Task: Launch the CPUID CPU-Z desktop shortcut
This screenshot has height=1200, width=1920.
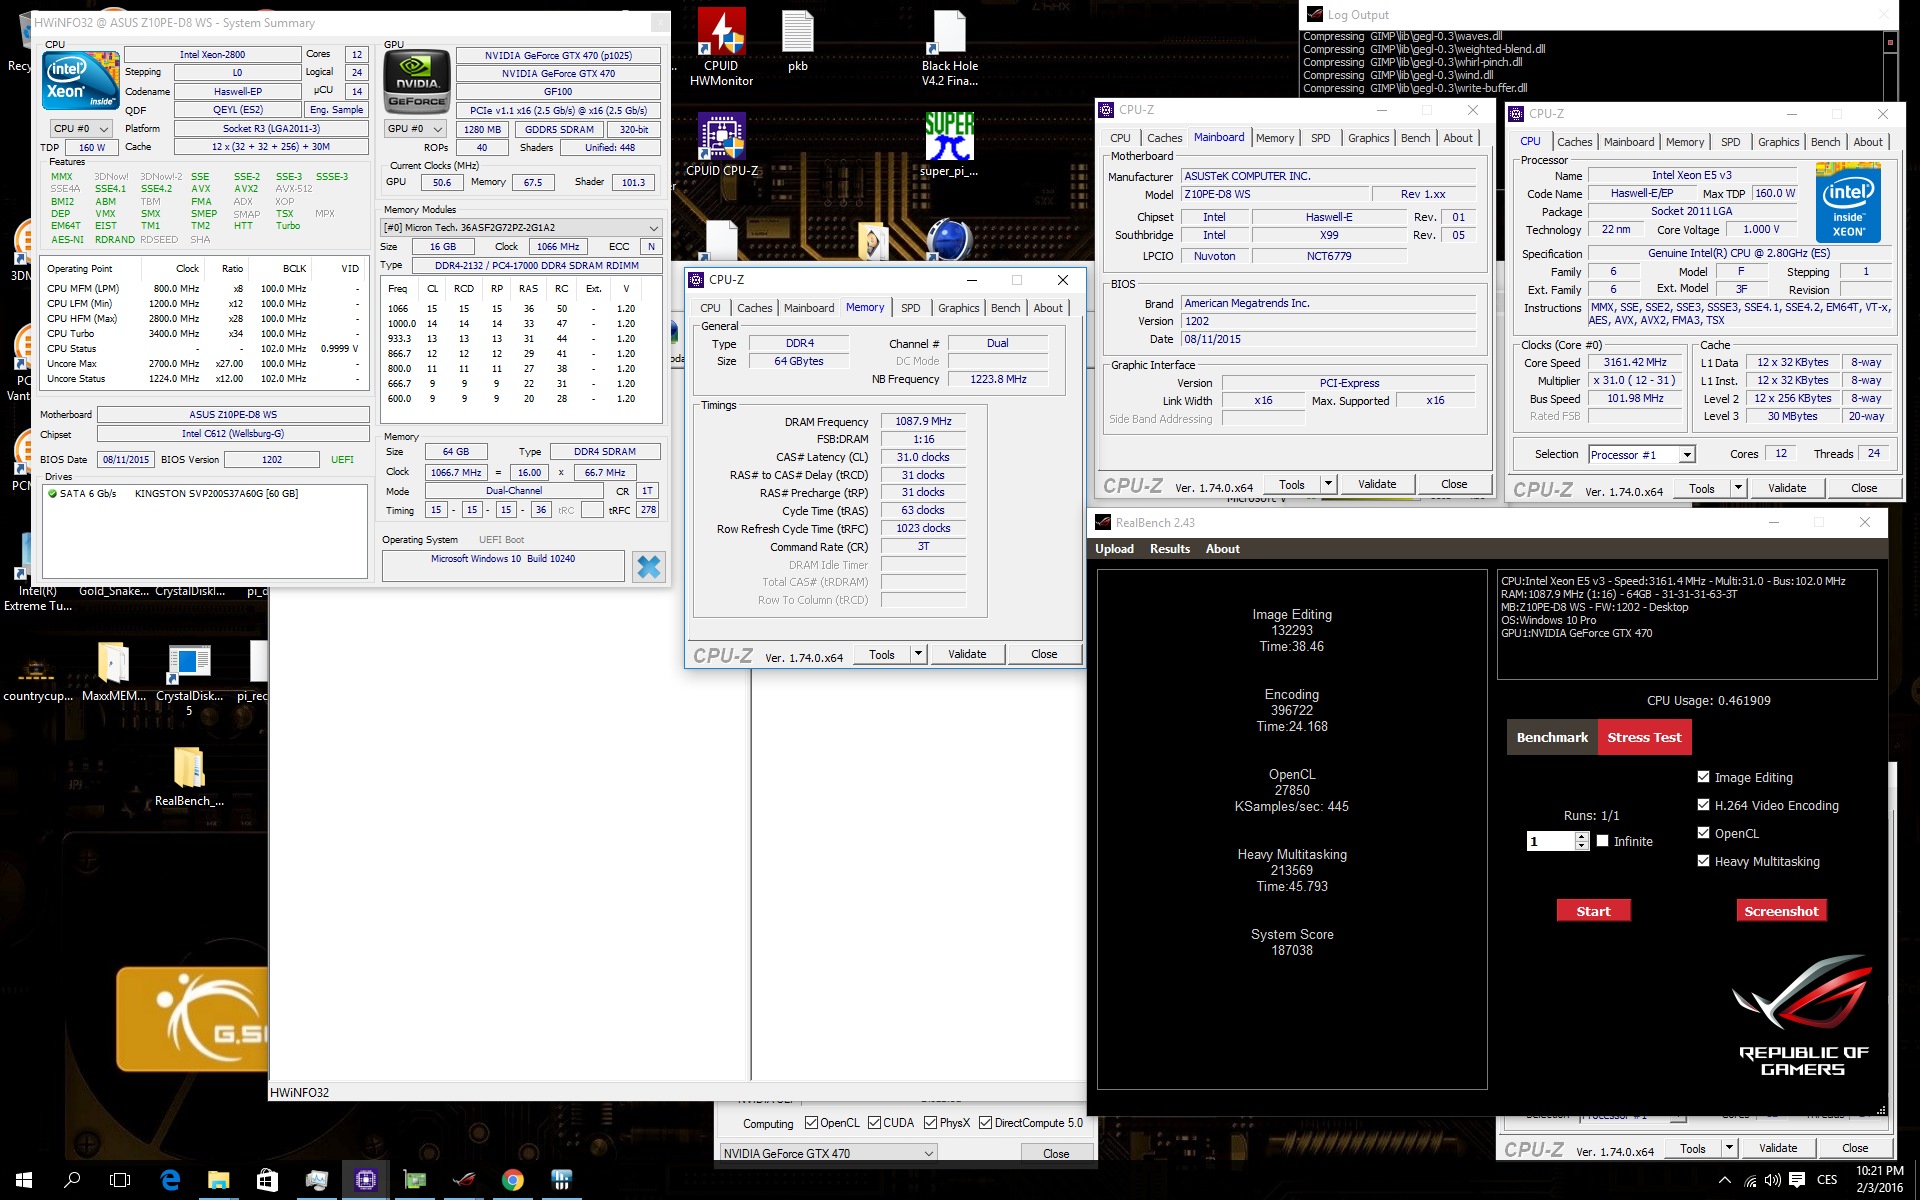Action: click(721, 145)
